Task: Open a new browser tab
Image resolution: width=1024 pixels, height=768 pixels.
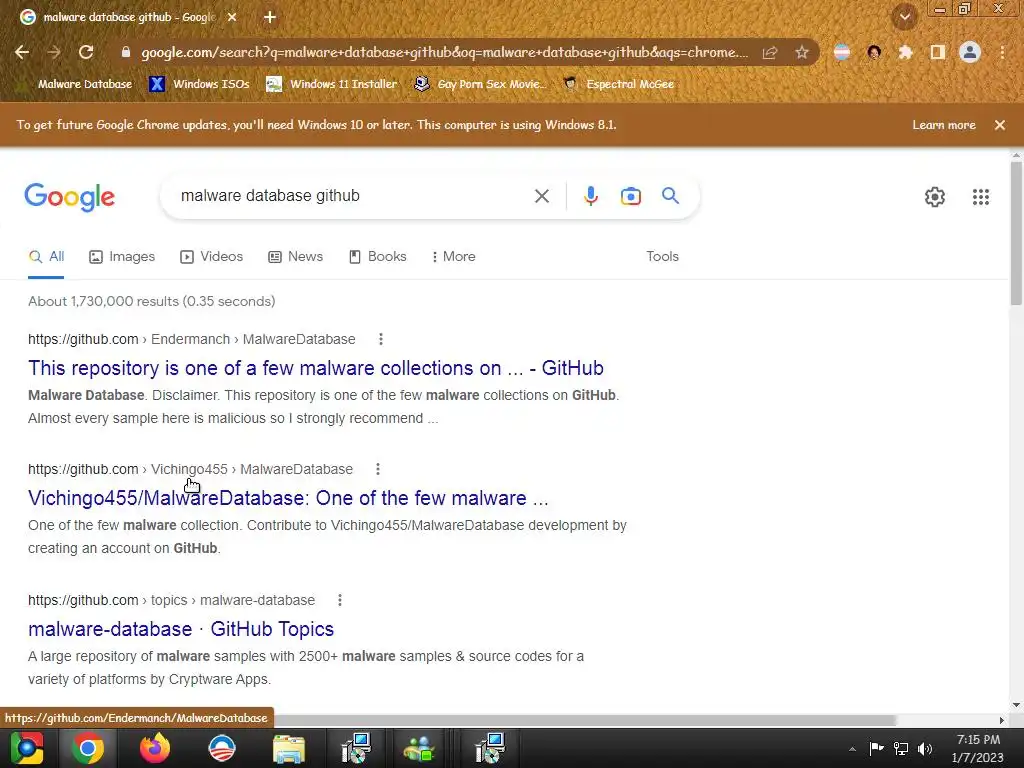Action: (x=270, y=18)
